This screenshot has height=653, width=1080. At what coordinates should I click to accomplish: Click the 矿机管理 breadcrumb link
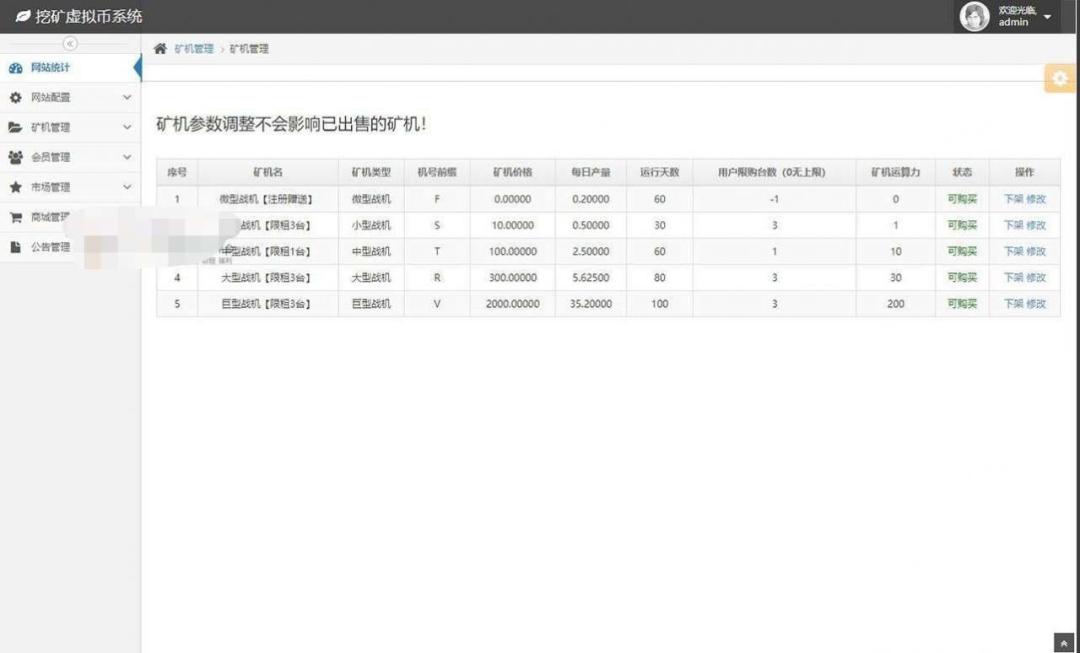point(194,49)
